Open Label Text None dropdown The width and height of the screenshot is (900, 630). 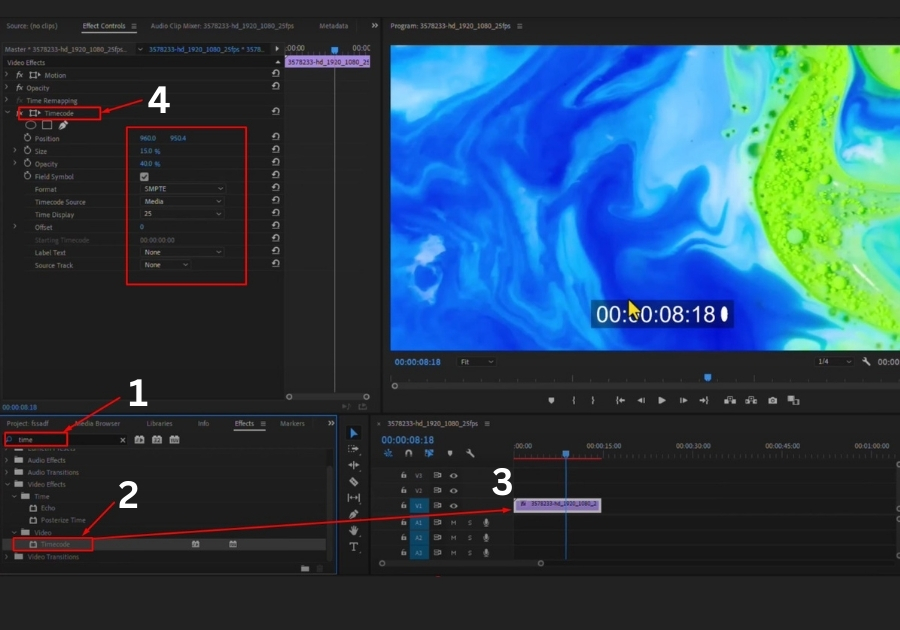point(182,252)
